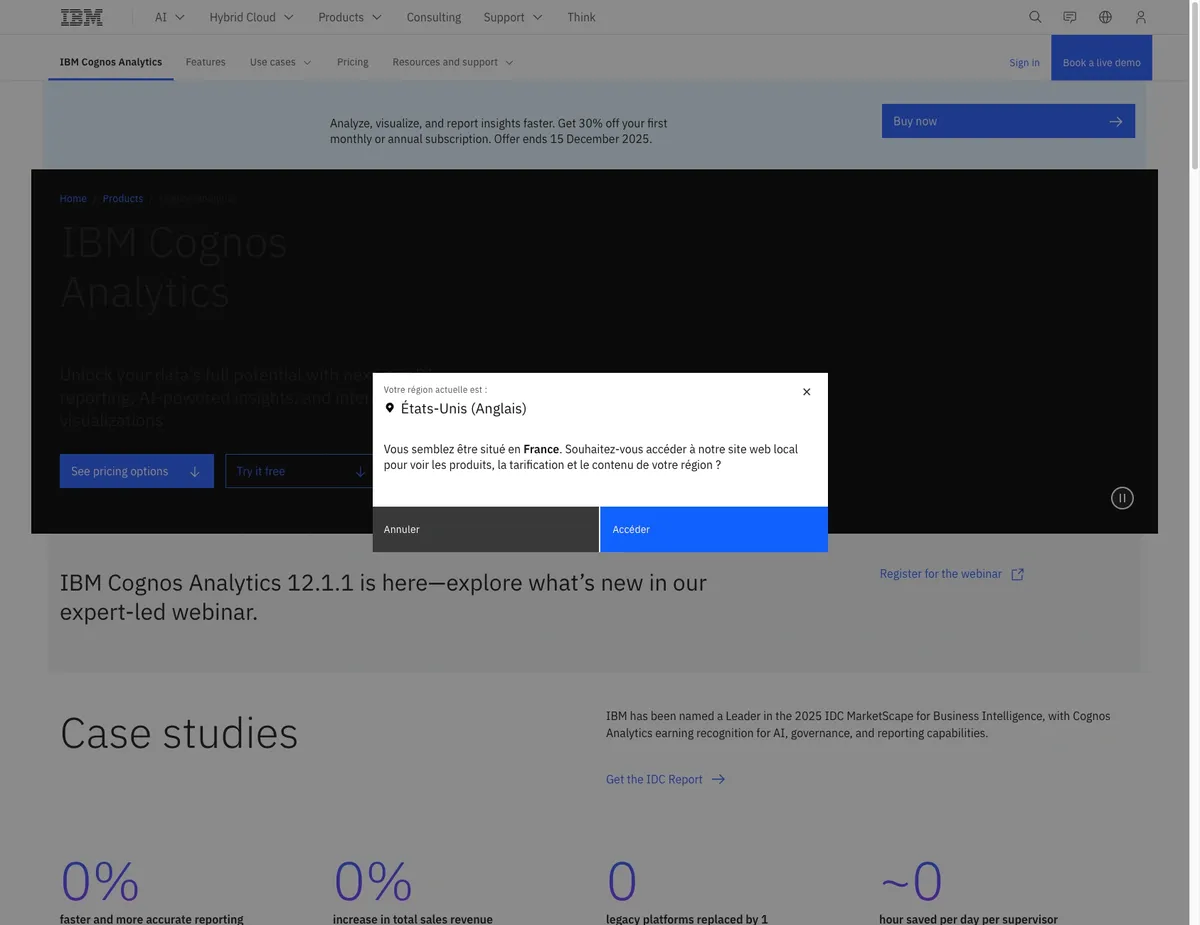Click the arrow next to Get the IDC Report
The width and height of the screenshot is (1200, 925).
click(718, 779)
